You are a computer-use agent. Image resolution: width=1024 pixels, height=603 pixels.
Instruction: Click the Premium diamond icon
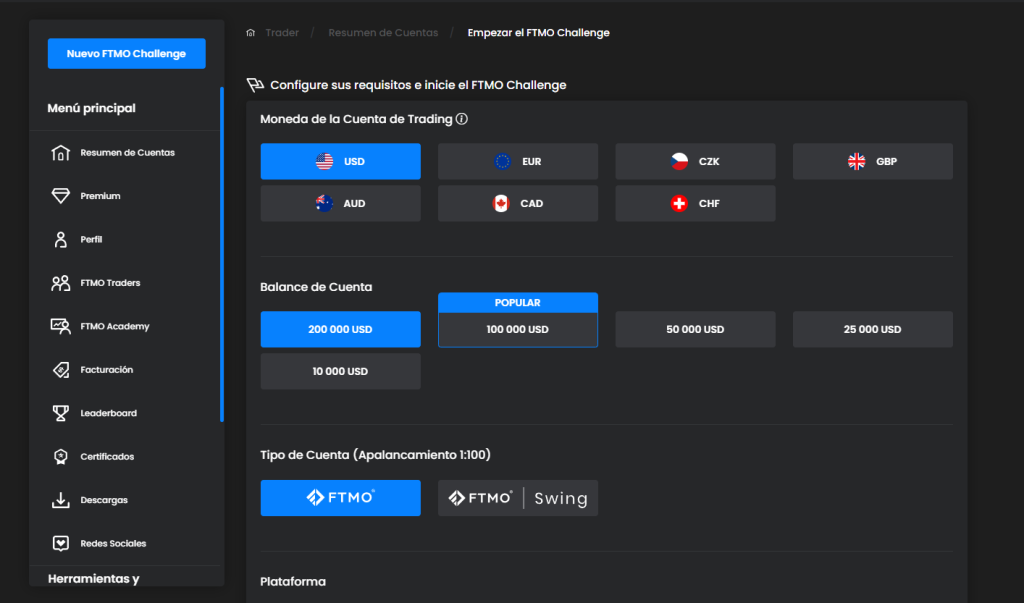tap(61, 196)
